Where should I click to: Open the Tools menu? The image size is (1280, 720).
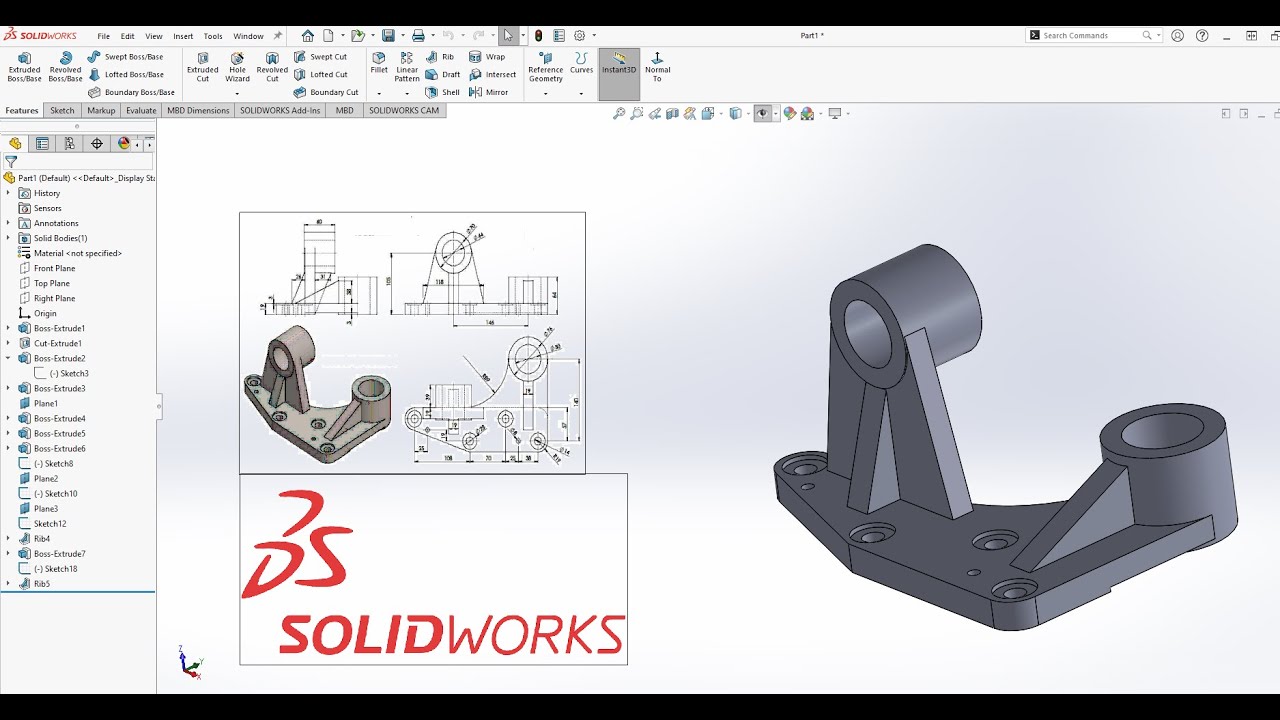(x=213, y=36)
